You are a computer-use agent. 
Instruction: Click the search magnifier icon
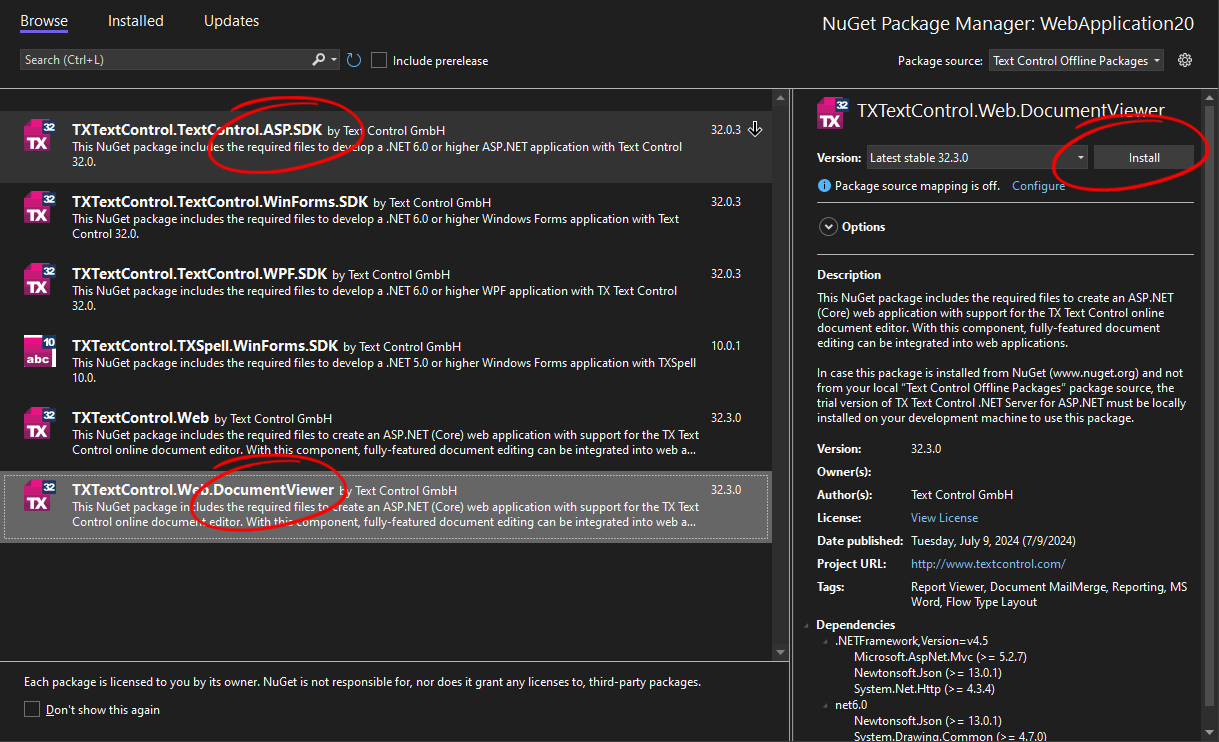pos(319,60)
